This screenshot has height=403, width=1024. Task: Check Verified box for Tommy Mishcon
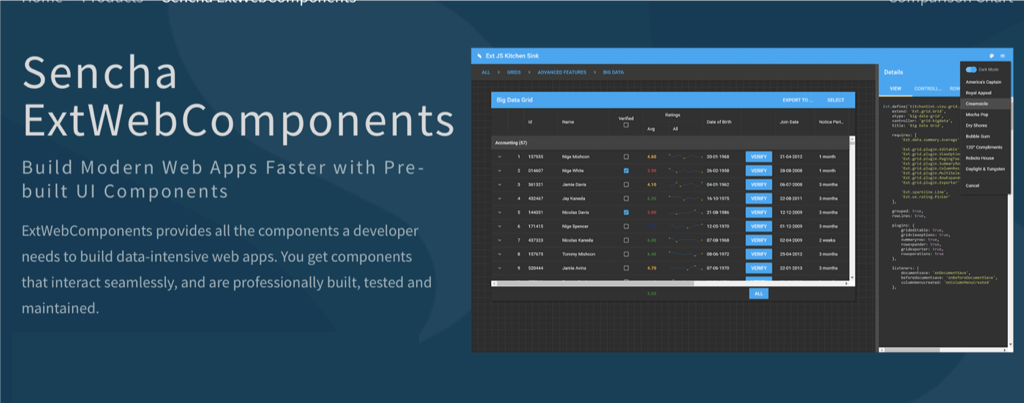click(626, 254)
